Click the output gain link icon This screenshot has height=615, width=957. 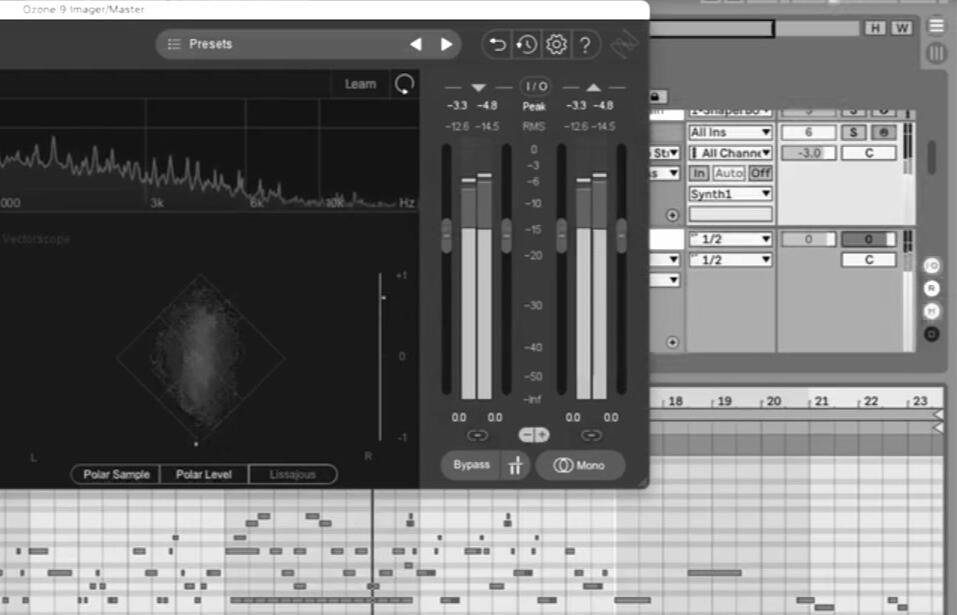point(592,435)
